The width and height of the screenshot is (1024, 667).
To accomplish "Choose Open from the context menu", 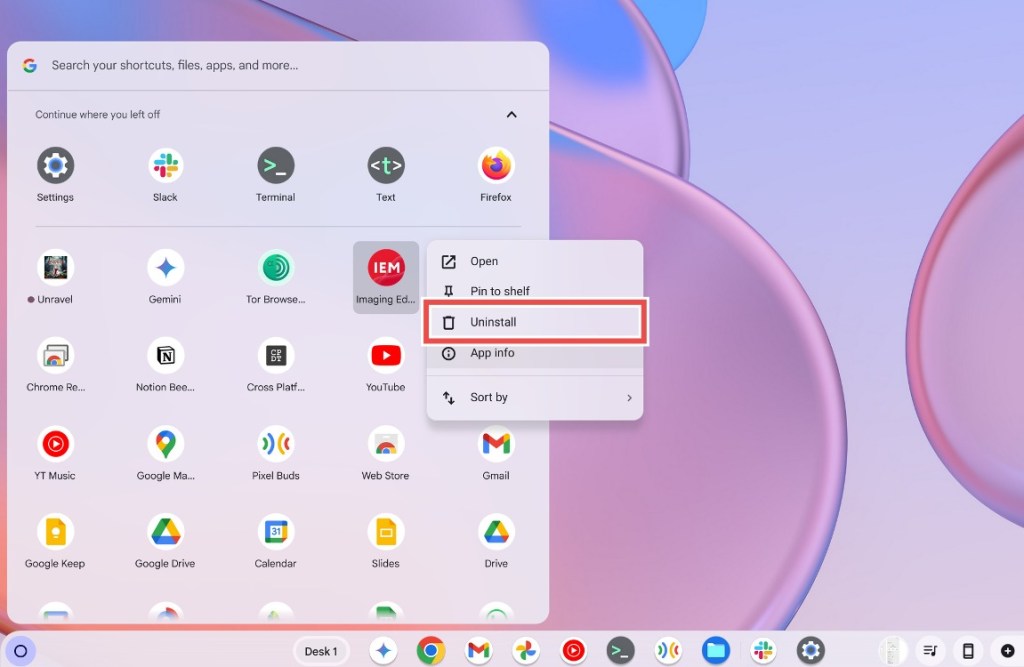I will click(x=535, y=261).
